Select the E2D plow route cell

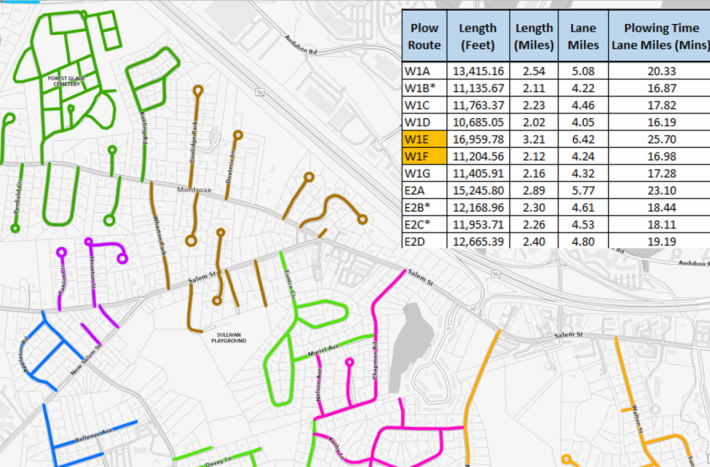coord(424,241)
